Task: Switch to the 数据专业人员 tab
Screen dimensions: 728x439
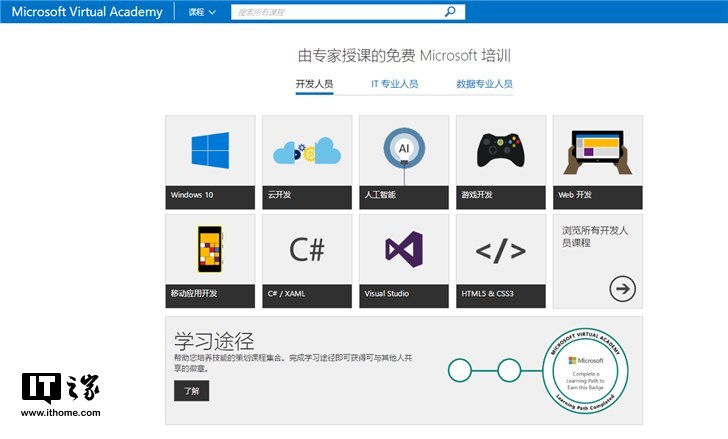Action: pyautogui.click(x=484, y=84)
